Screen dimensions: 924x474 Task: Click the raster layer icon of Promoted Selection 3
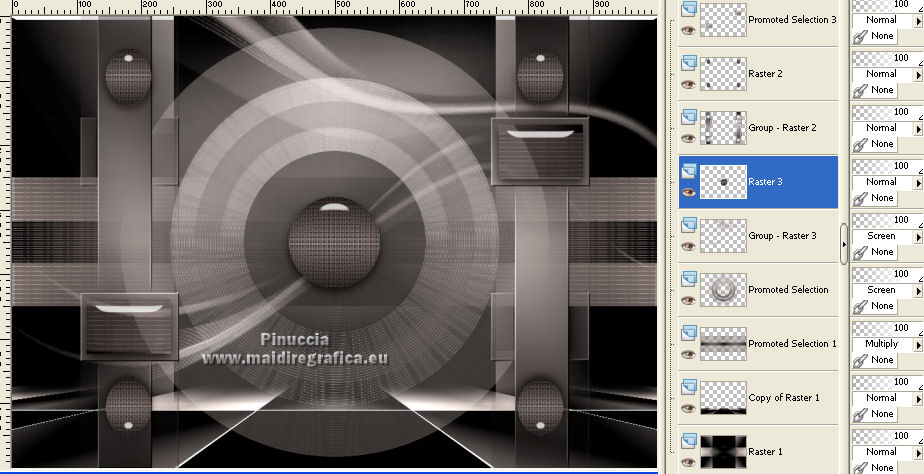[688, 9]
